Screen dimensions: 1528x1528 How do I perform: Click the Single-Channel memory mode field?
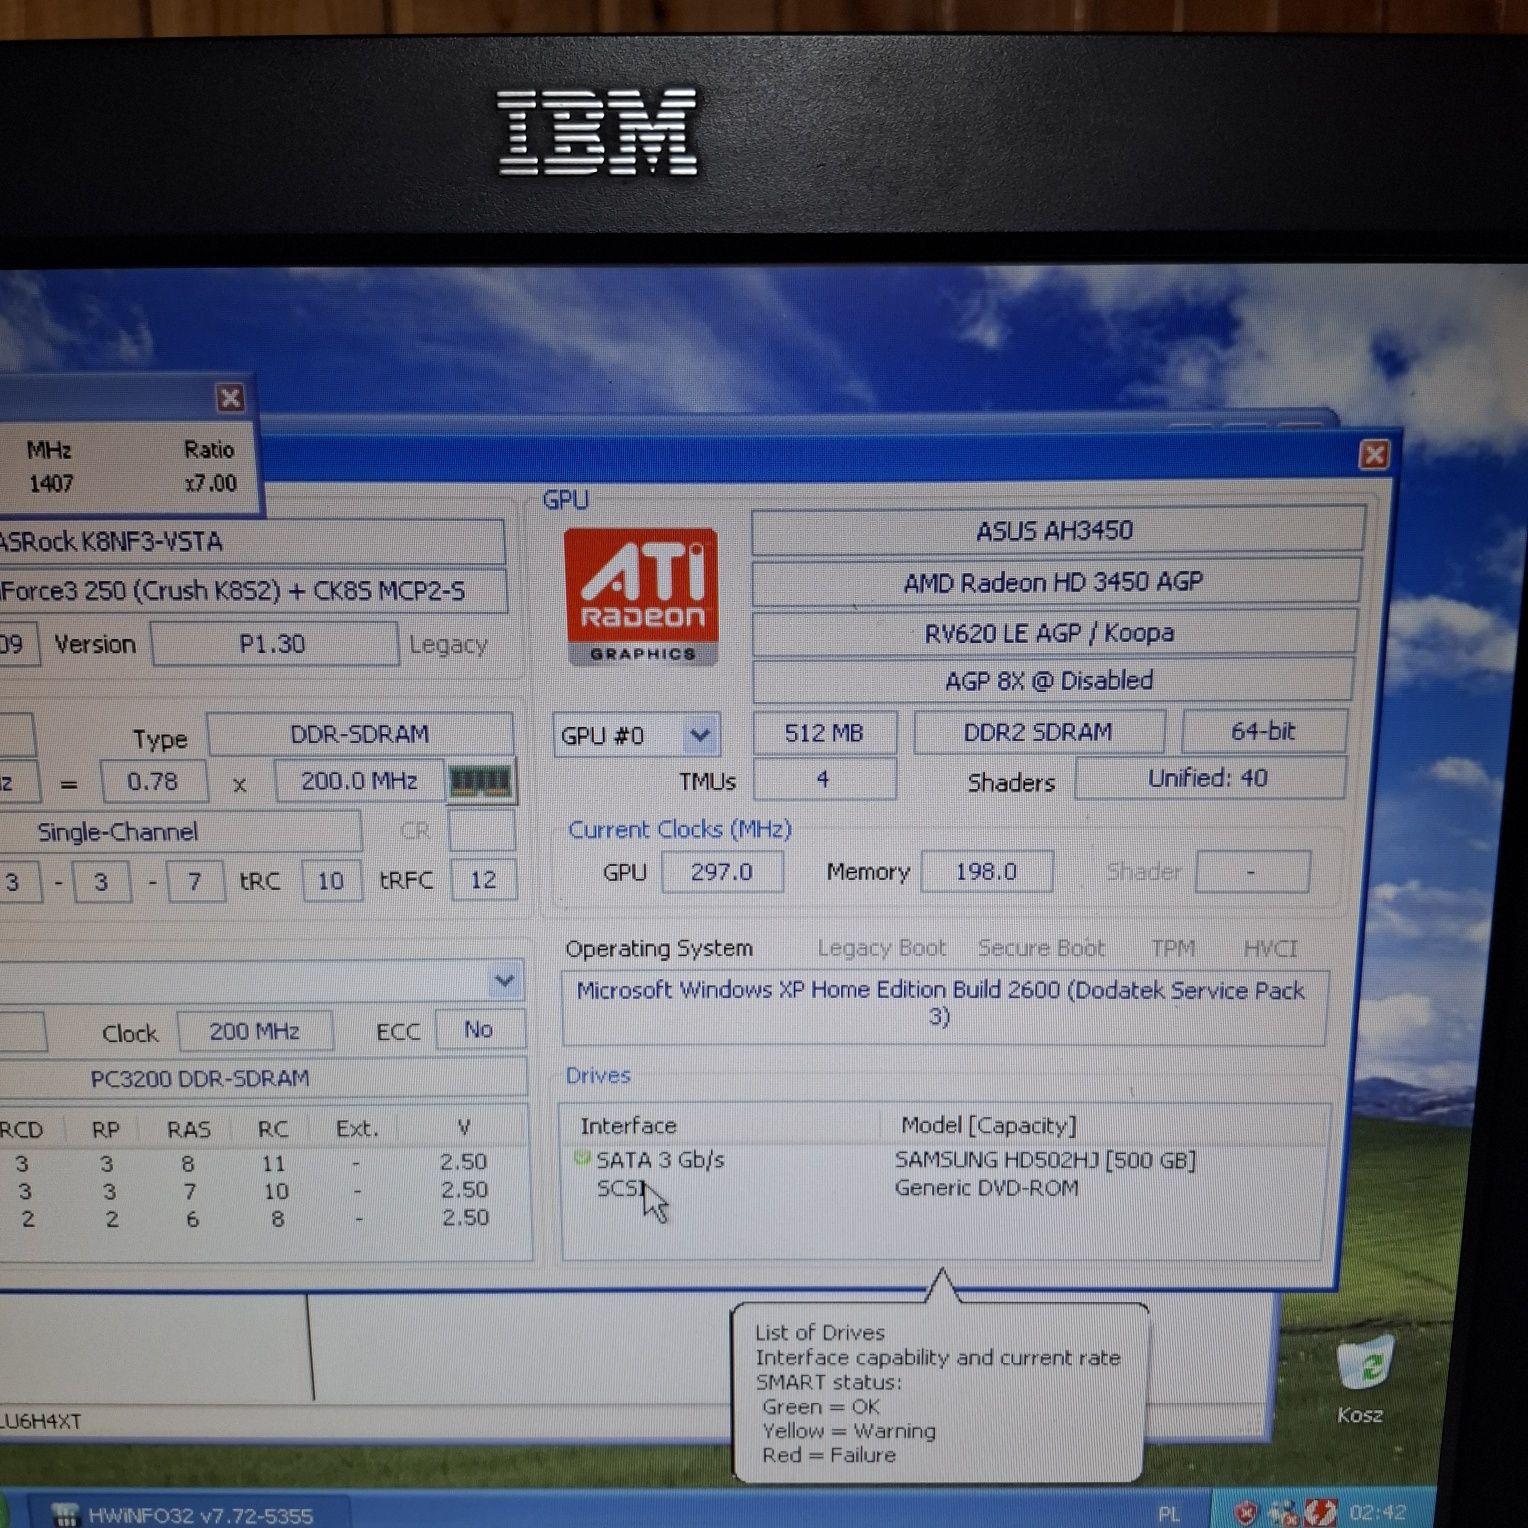[180, 832]
